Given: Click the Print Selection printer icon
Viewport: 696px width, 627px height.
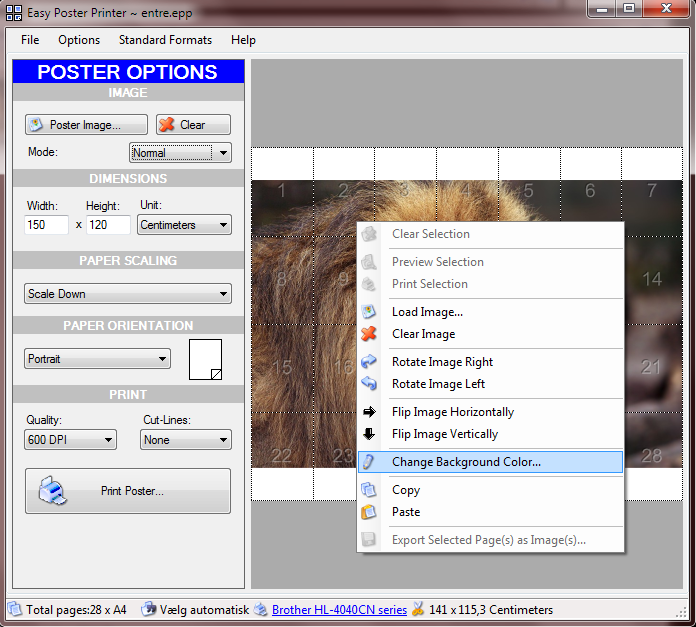Looking at the screenshot, I should (369, 284).
